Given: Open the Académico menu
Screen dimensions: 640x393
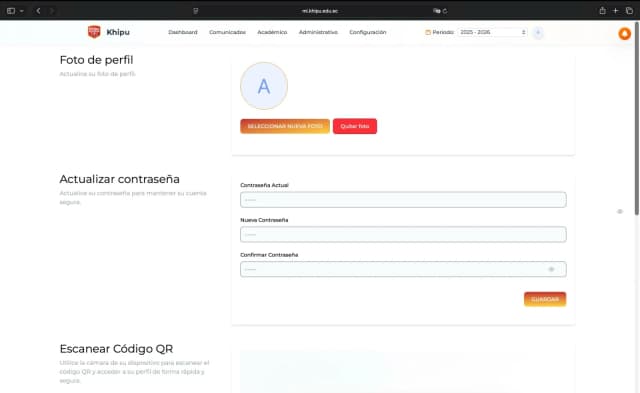Looking at the screenshot, I should [272, 32].
